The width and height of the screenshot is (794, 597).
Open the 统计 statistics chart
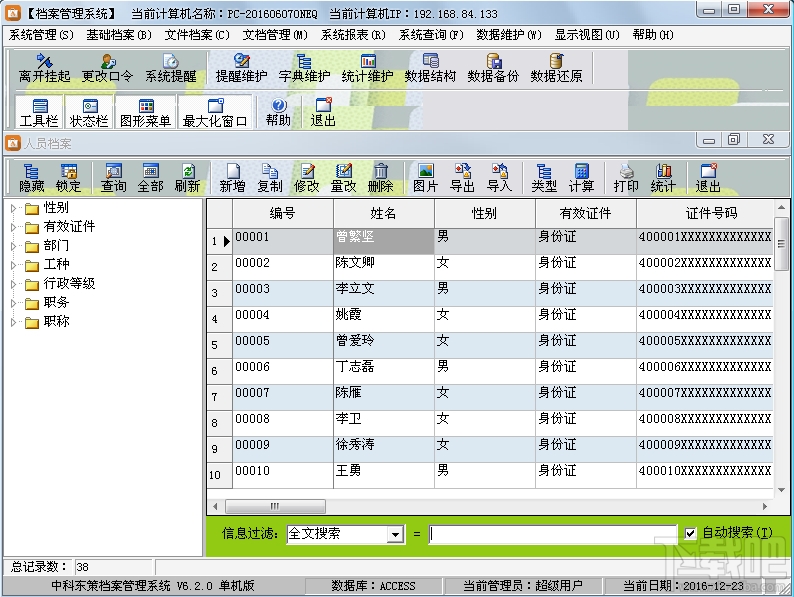pos(663,178)
